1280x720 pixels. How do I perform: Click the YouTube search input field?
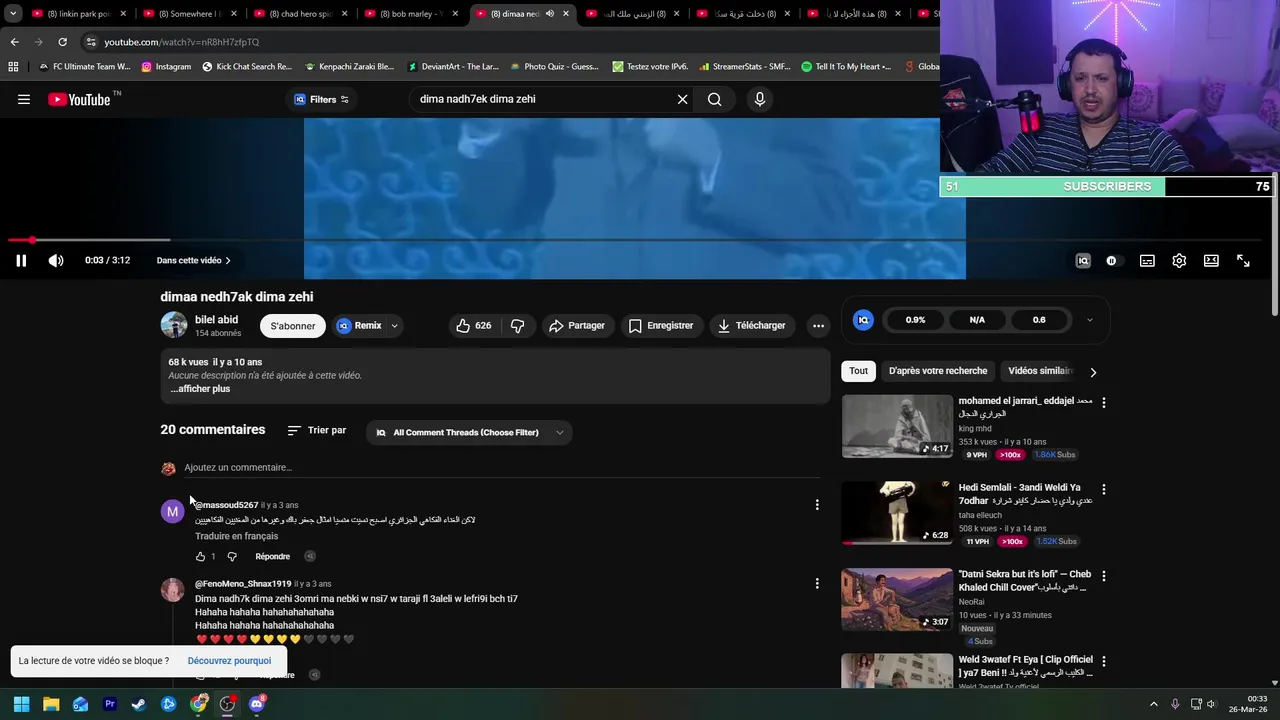coord(541,99)
